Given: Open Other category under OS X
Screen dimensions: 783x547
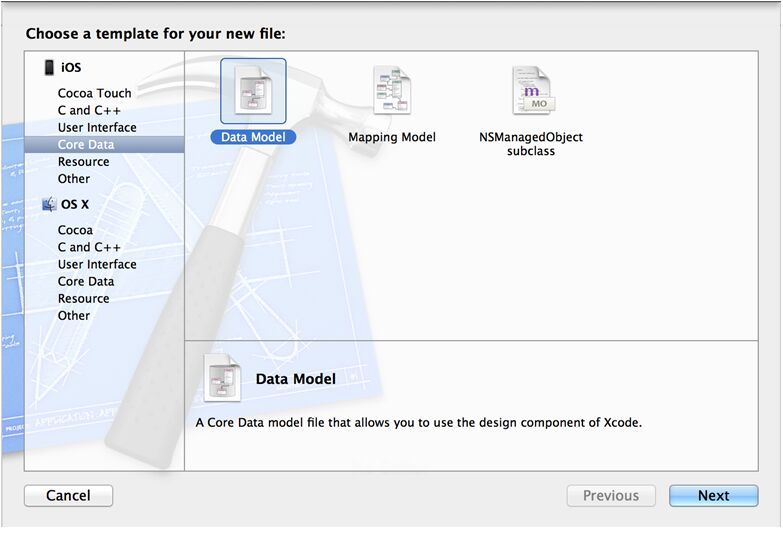Looking at the screenshot, I should click(74, 315).
